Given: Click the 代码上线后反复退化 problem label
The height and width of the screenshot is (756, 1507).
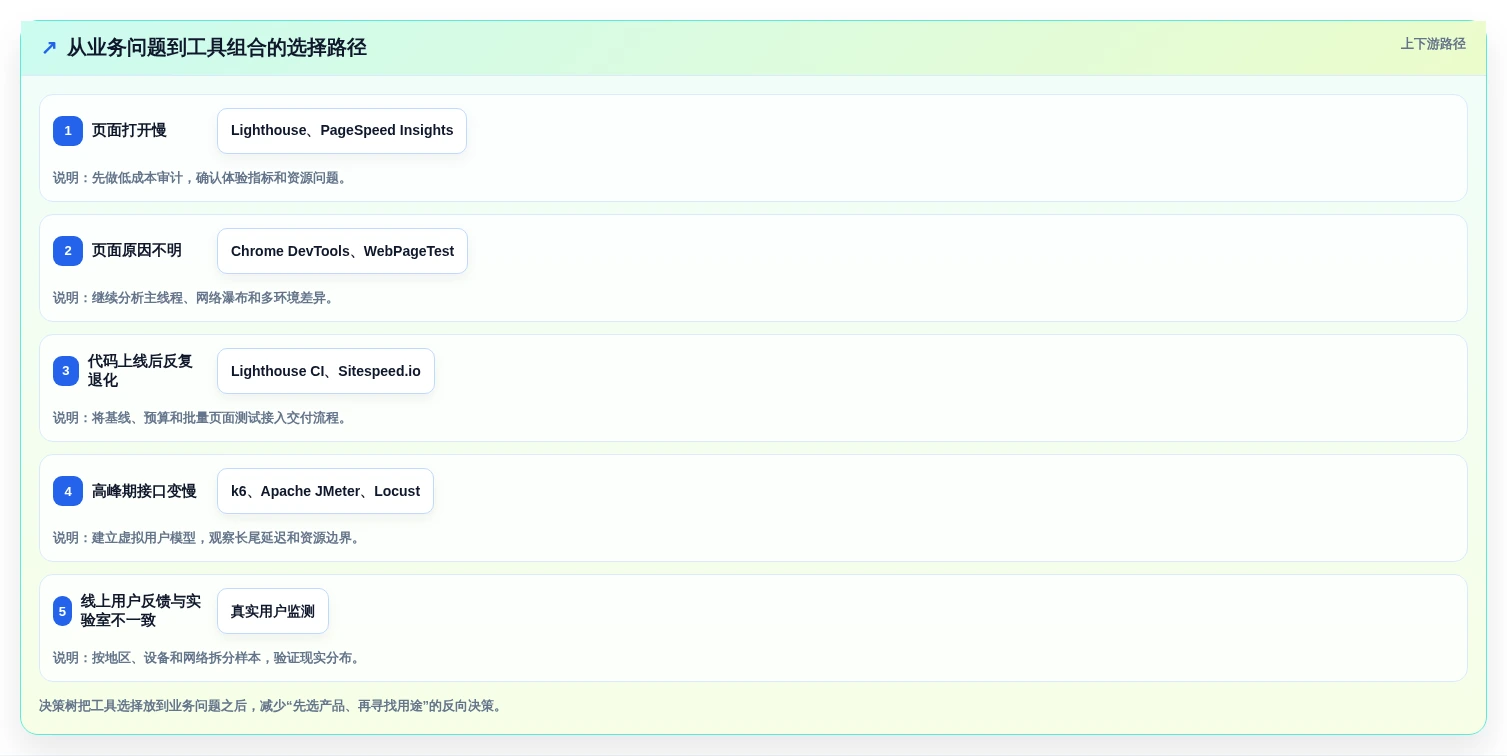Looking at the screenshot, I should tap(140, 371).
